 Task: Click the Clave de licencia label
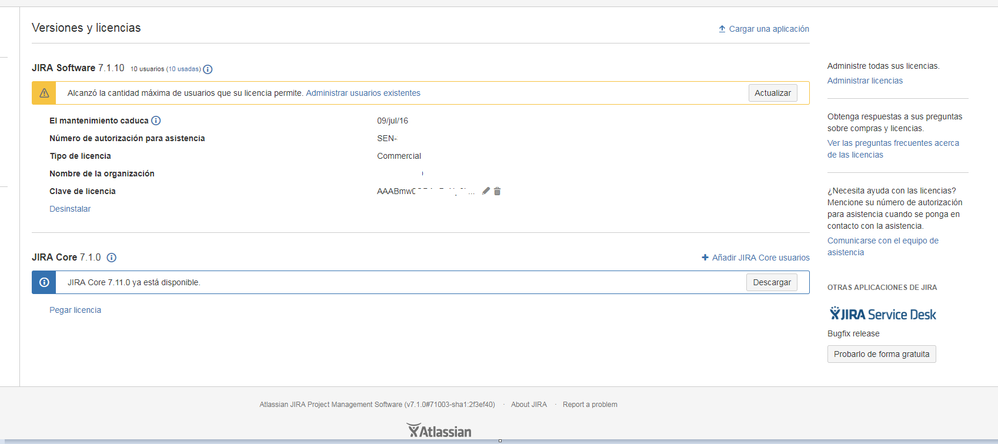[82, 191]
